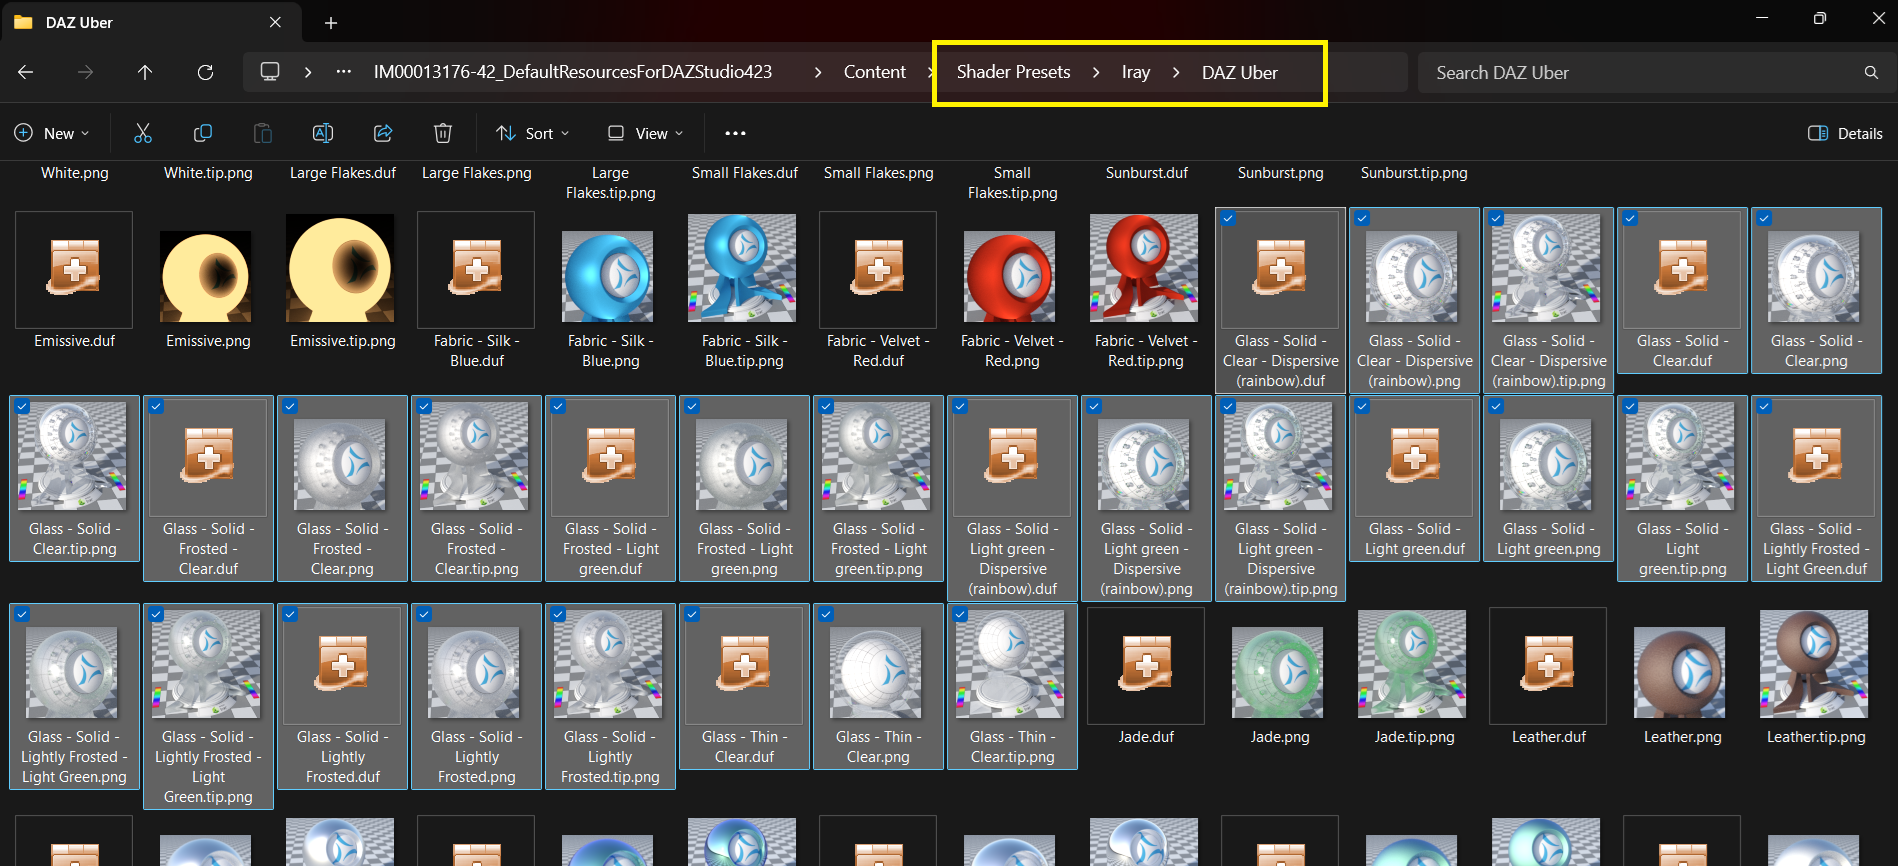Screen dimensions: 1898x866
Task: Select the Fabric - Silk - Blue.tip.png thumbnail
Action: [744, 268]
